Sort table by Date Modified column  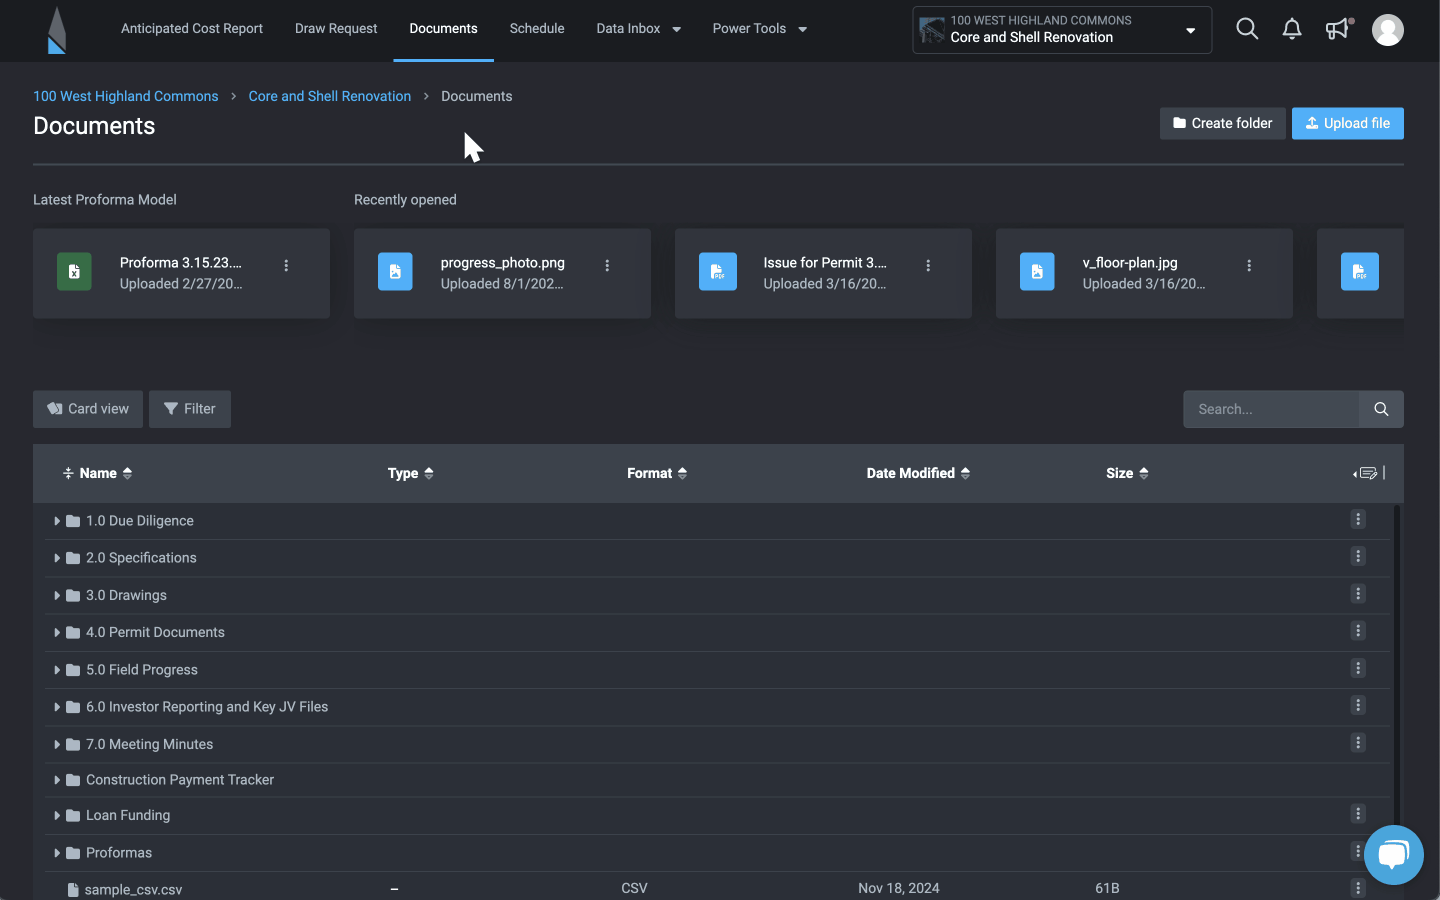click(918, 473)
